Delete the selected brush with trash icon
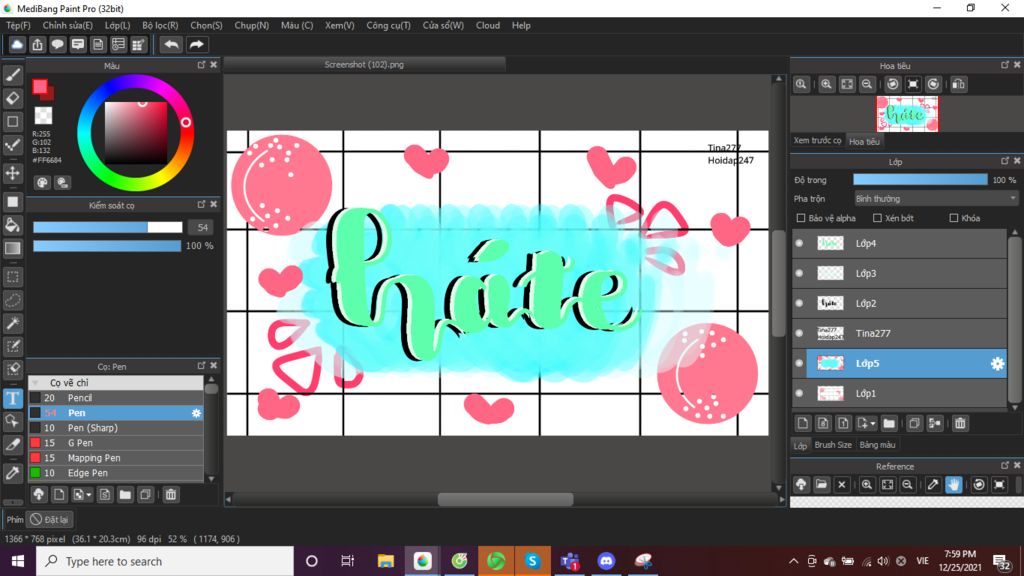Viewport: 1024px width, 576px height. coord(170,494)
